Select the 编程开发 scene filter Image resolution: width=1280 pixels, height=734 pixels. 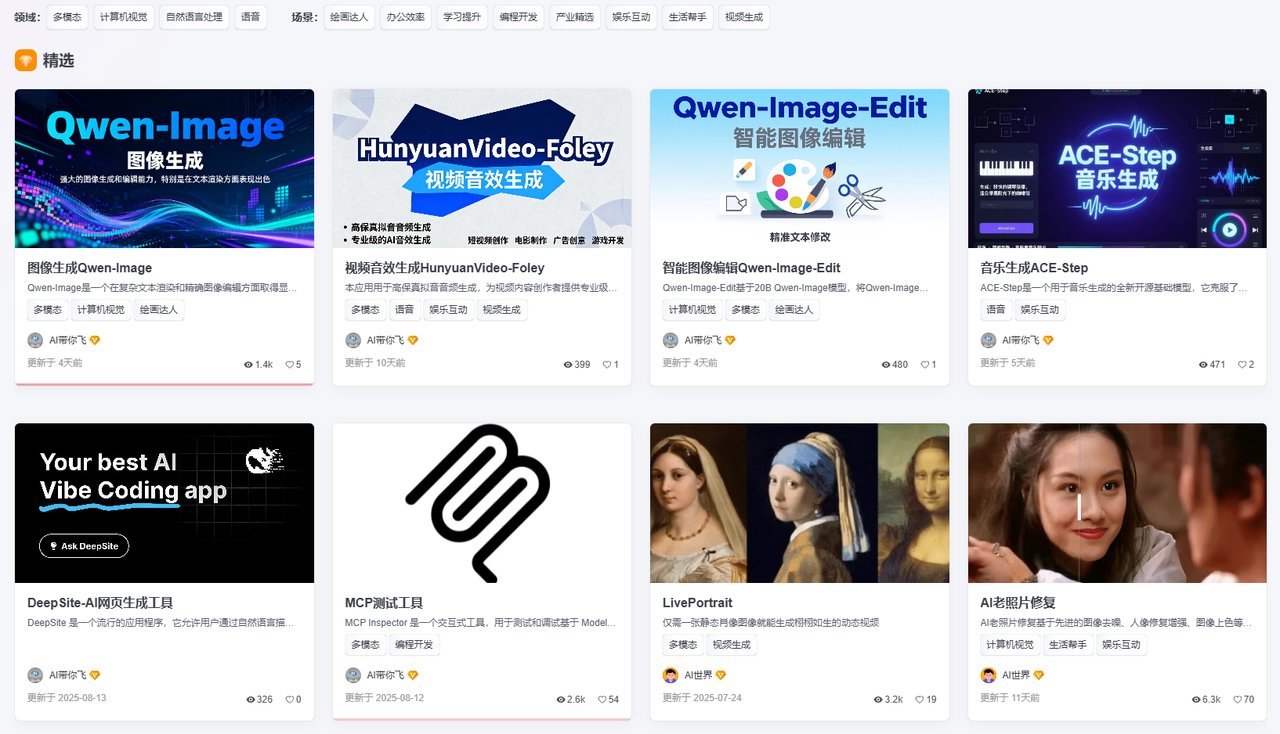(518, 17)
